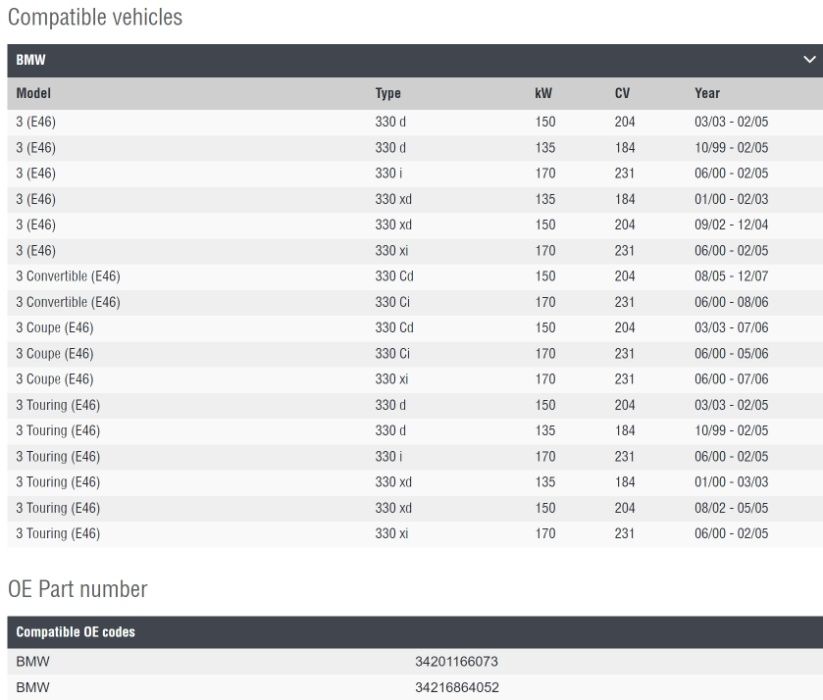This screenshot has height=700, width=823.
Task: Collapse the BMW section with the chevron arrow
Action: coord(810,61)
